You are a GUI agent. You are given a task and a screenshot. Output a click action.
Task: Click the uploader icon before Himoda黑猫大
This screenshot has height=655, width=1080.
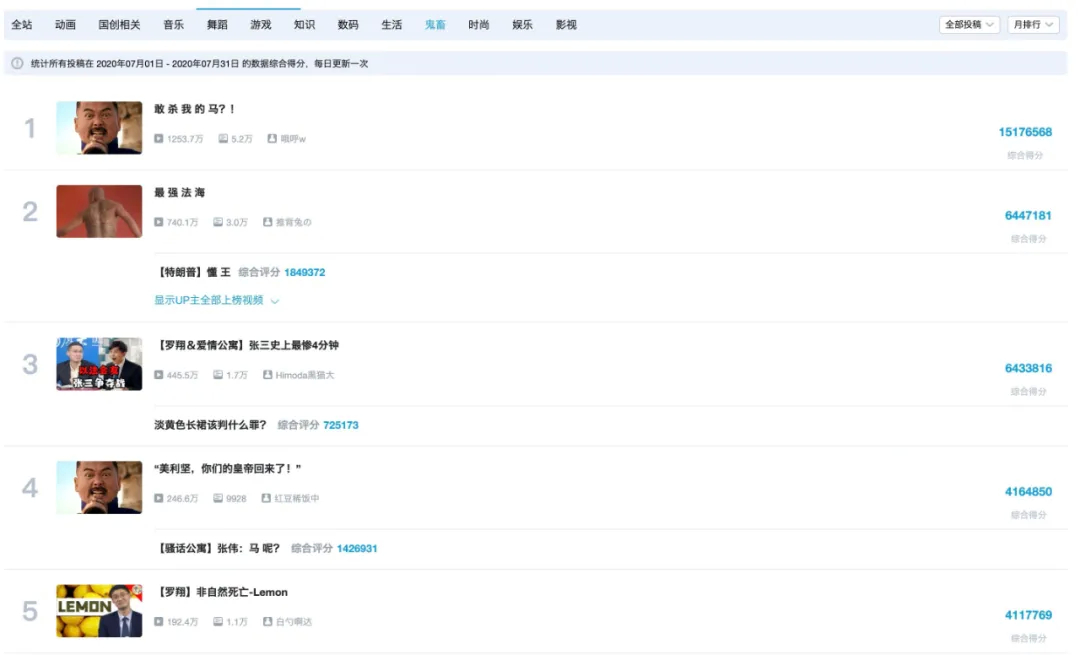267,375
